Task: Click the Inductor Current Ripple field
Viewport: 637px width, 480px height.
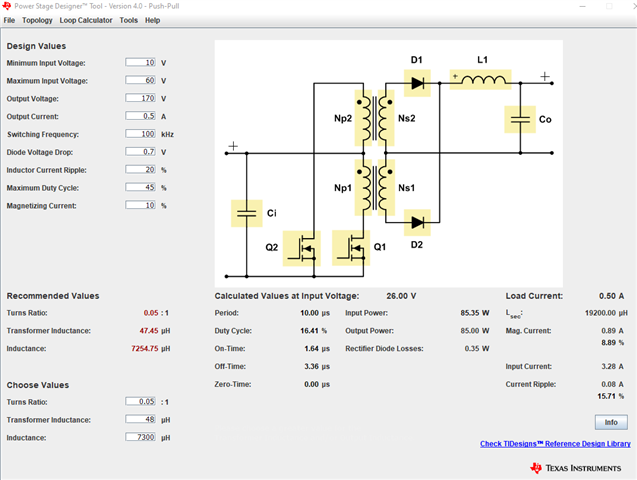Action: coord(141,170)
